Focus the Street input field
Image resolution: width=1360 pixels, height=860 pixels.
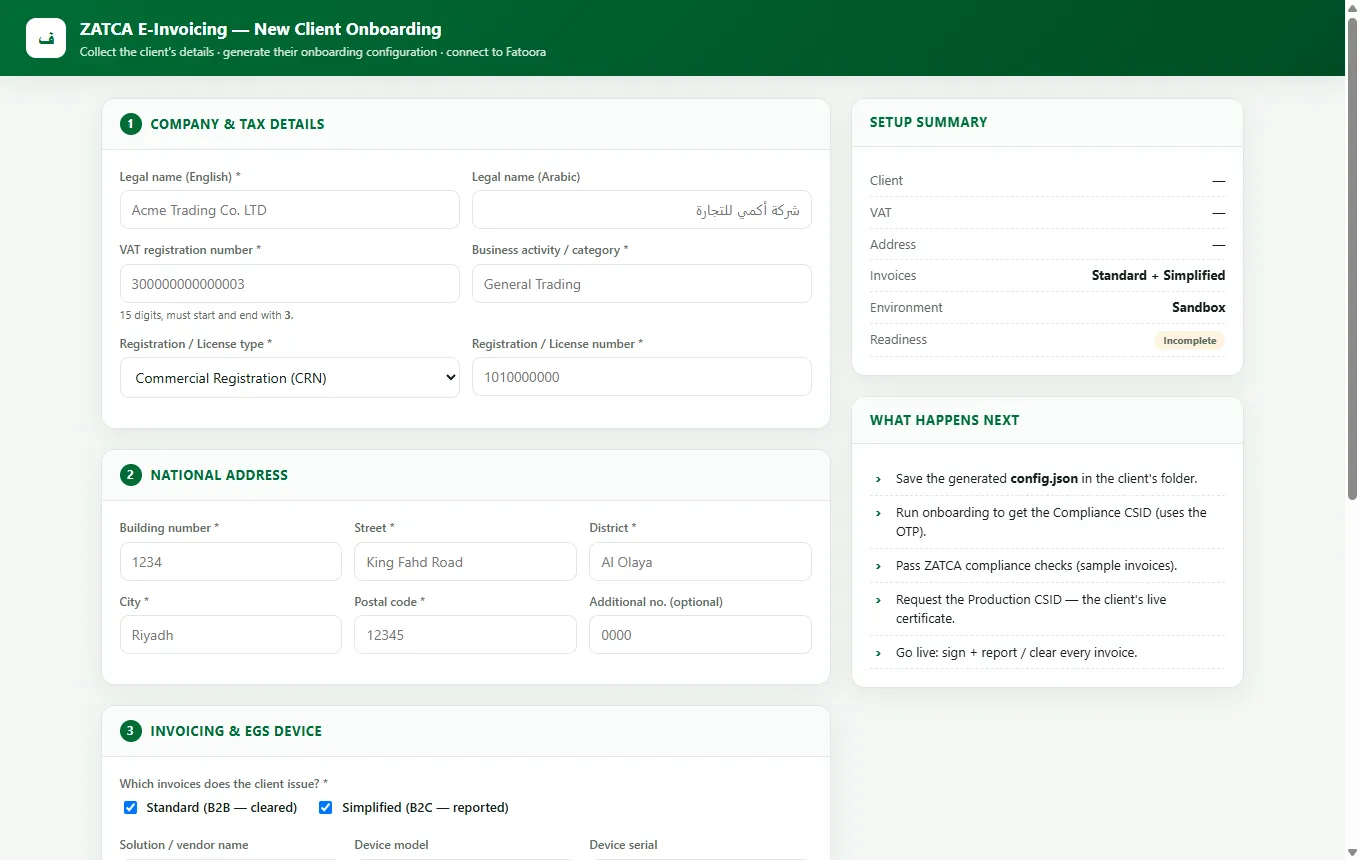pos(465,562)
